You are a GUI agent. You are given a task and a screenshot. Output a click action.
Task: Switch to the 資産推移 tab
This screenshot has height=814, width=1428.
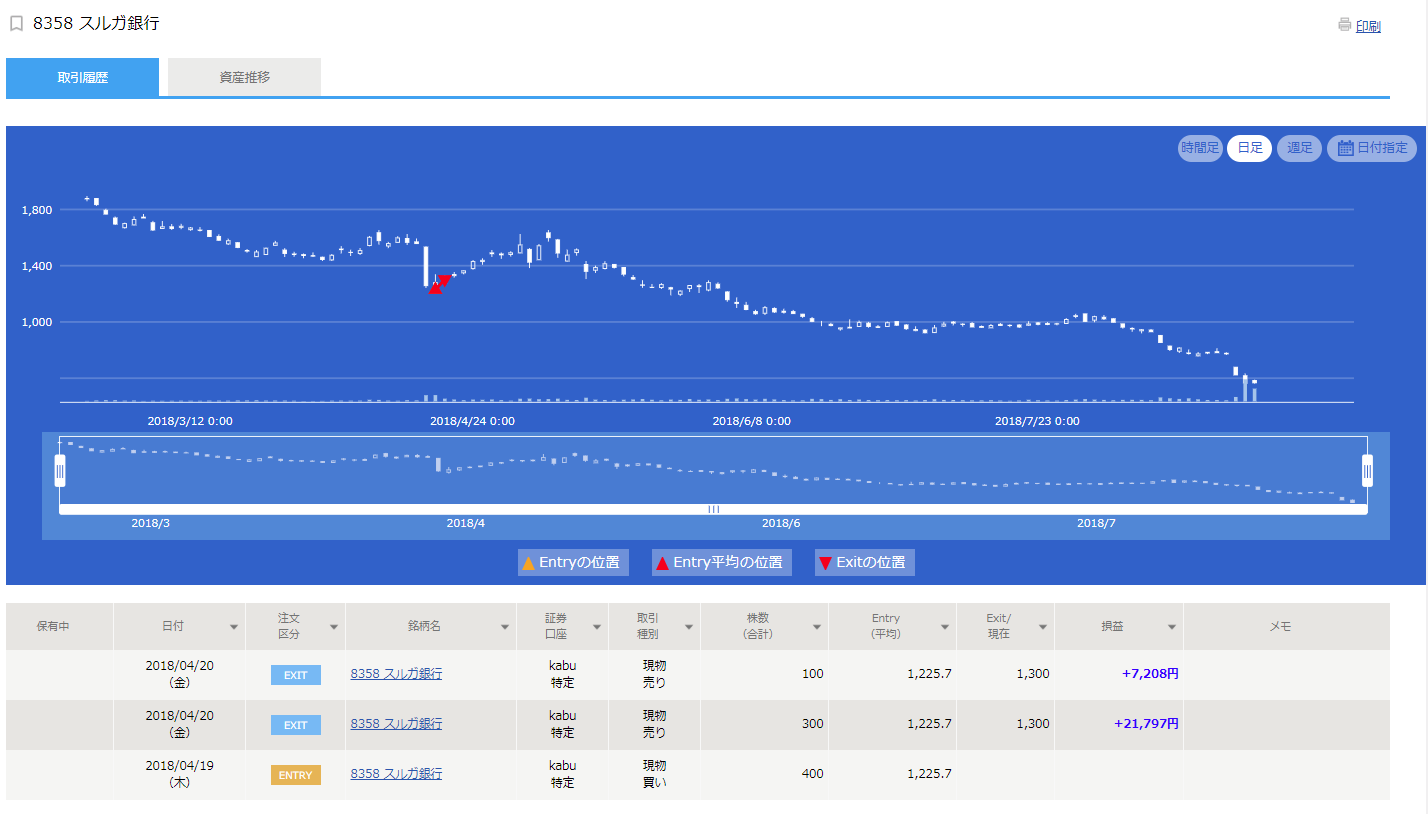pyautogui.click(x=244, y=77)
